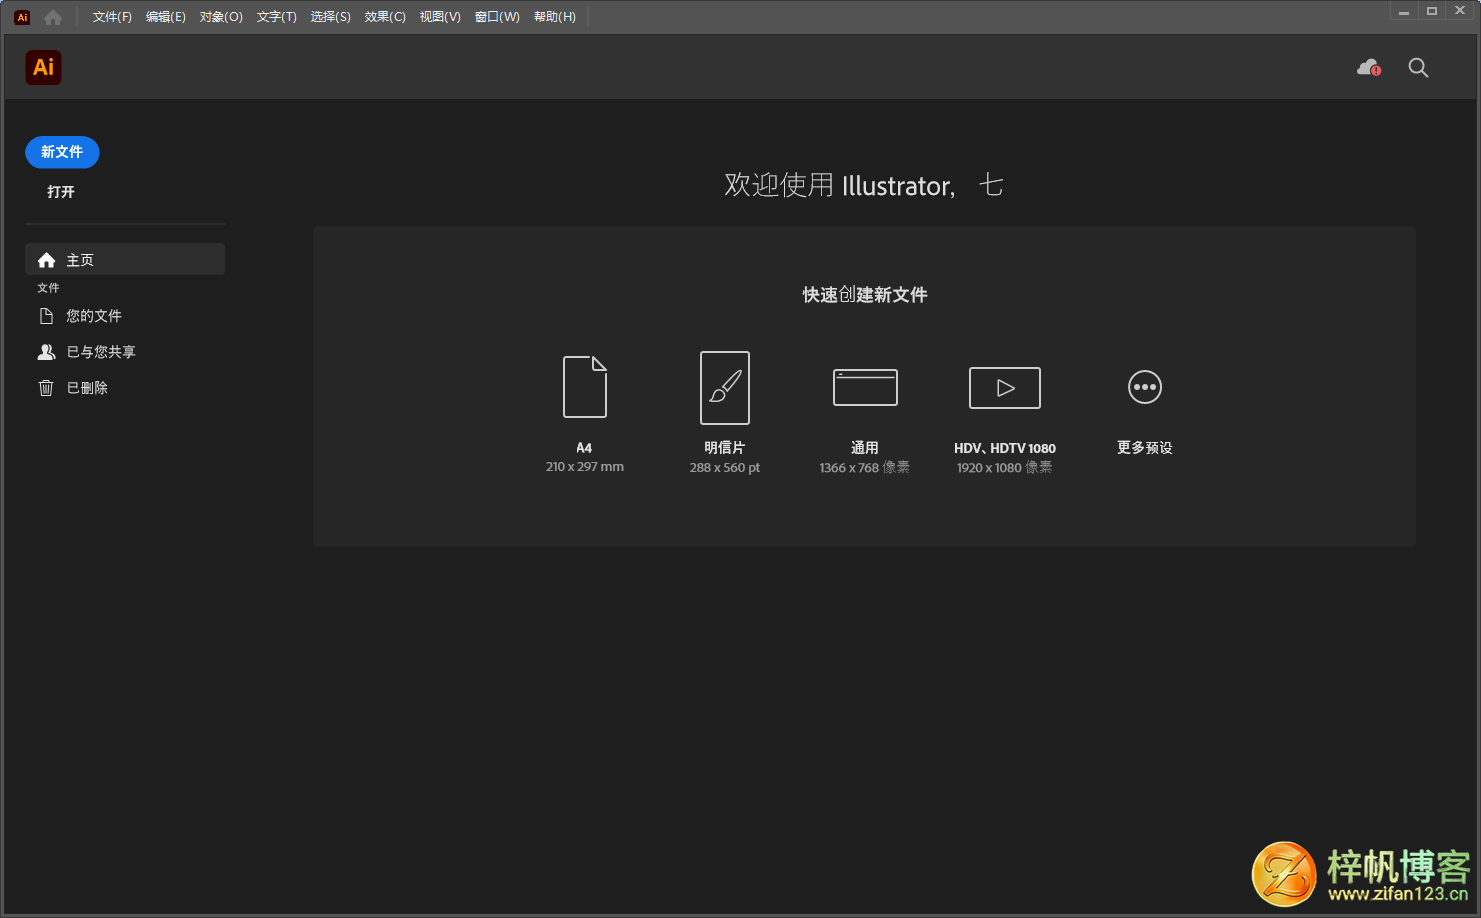Viewport: 1481px width, 918px height.
Task: Close the Illustrator window
Action: (1460, 11)
